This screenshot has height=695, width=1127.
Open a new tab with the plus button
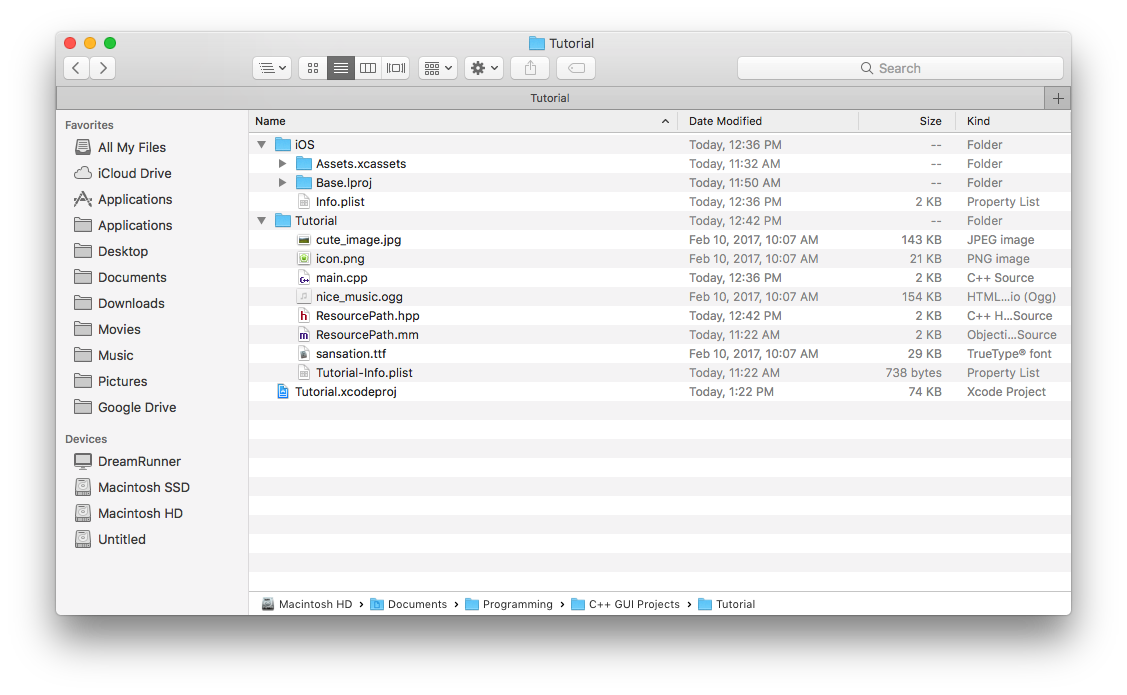[1057, 97]
